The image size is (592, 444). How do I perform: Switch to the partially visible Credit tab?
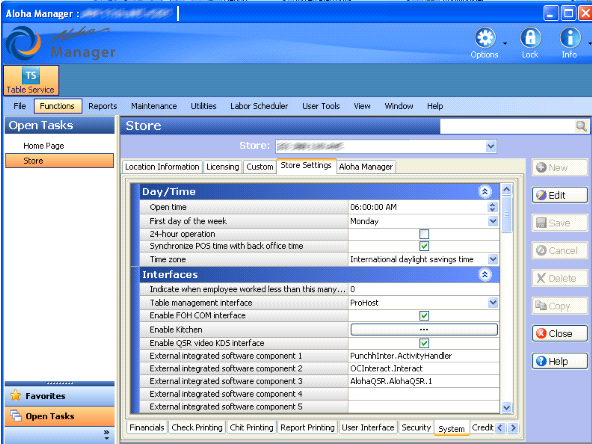click(x=482, y=427)
